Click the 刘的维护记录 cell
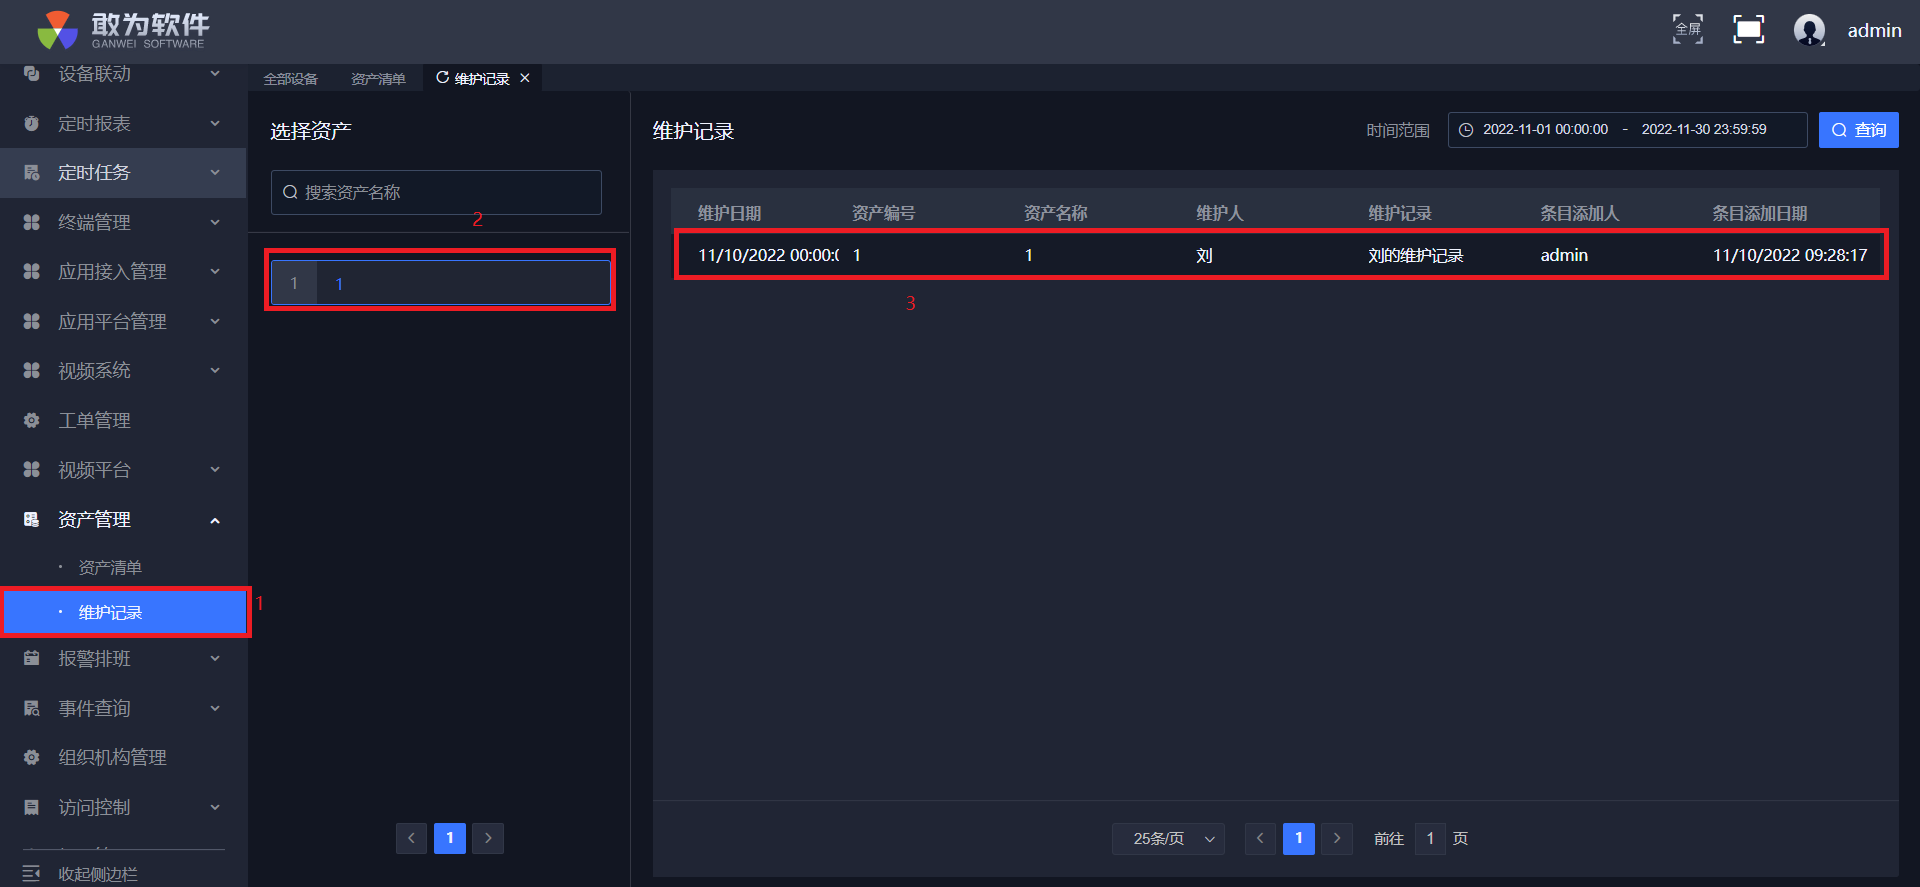Screen dimensions: 1920x887 click(1416, 256)
